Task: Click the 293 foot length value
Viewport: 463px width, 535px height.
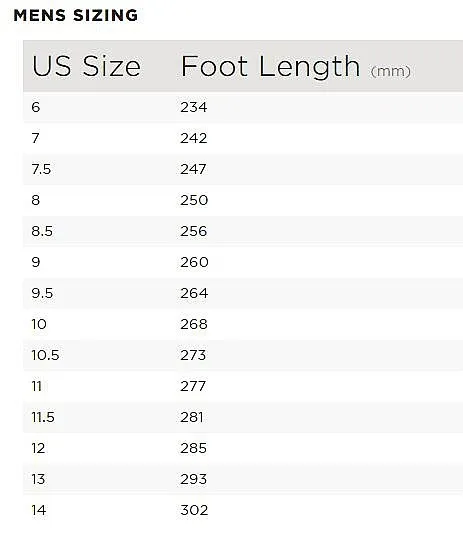Action: click(x=193, y=480)
